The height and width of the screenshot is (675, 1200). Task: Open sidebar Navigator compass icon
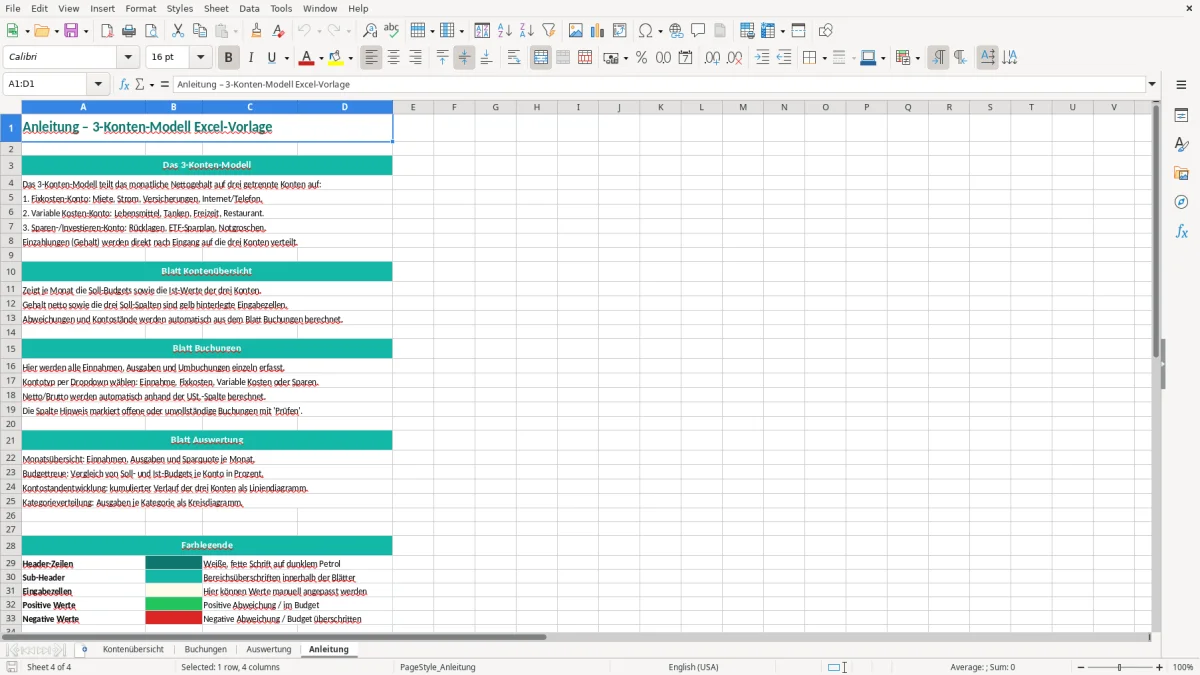pyautogui.click(x=1181, y=202)
